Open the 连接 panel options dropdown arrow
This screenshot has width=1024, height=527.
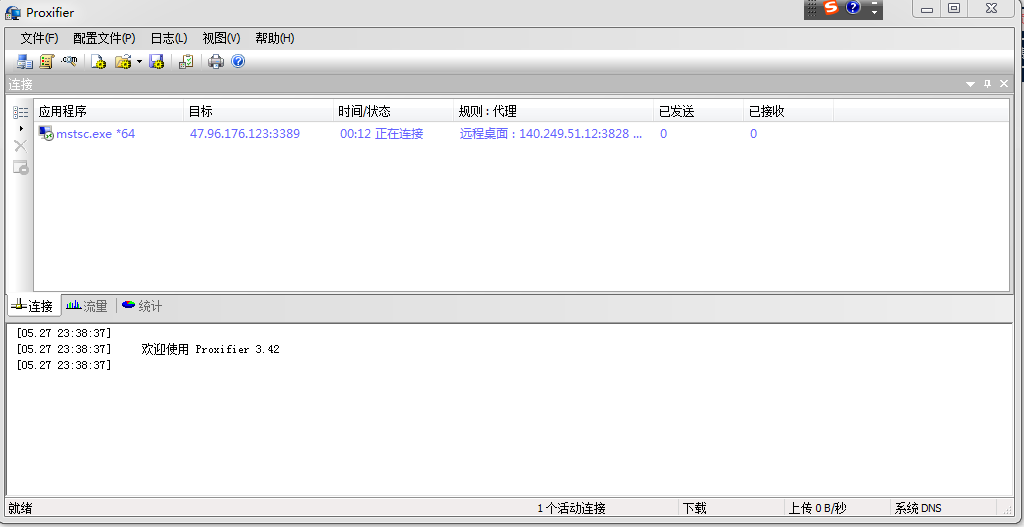(x=970, y=84)
